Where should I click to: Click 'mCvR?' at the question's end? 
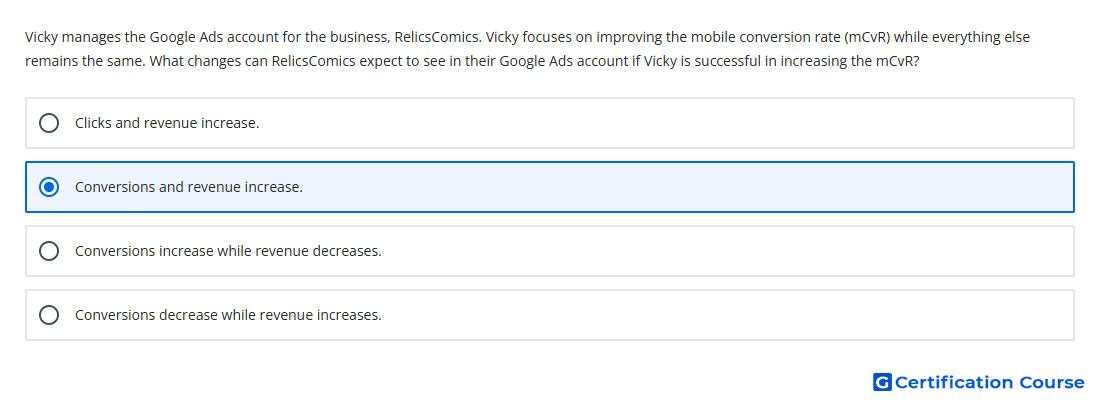898,61
